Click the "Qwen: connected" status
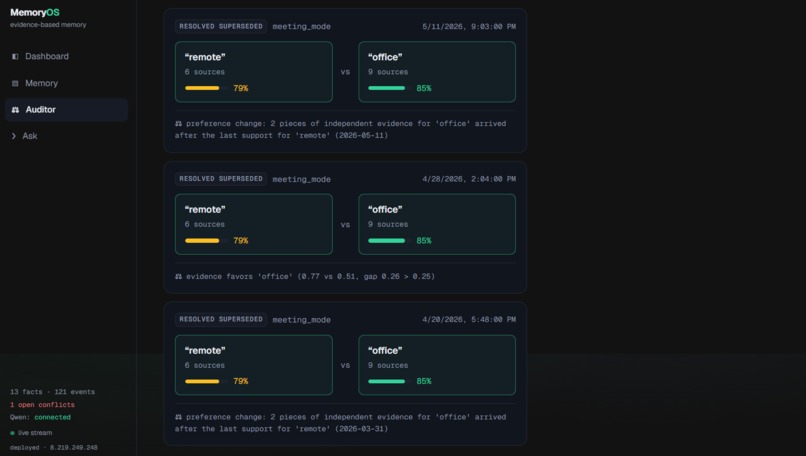806x456 pixels. 40,417
